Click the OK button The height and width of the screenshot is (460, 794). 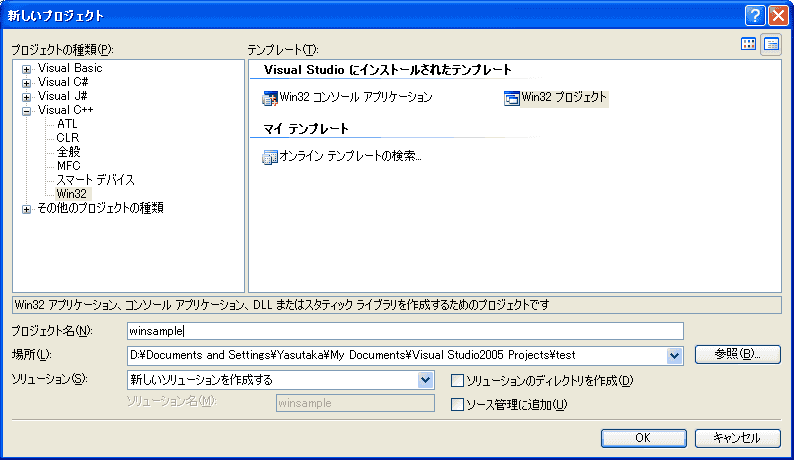pyautogui.click(x=644, y=438)
